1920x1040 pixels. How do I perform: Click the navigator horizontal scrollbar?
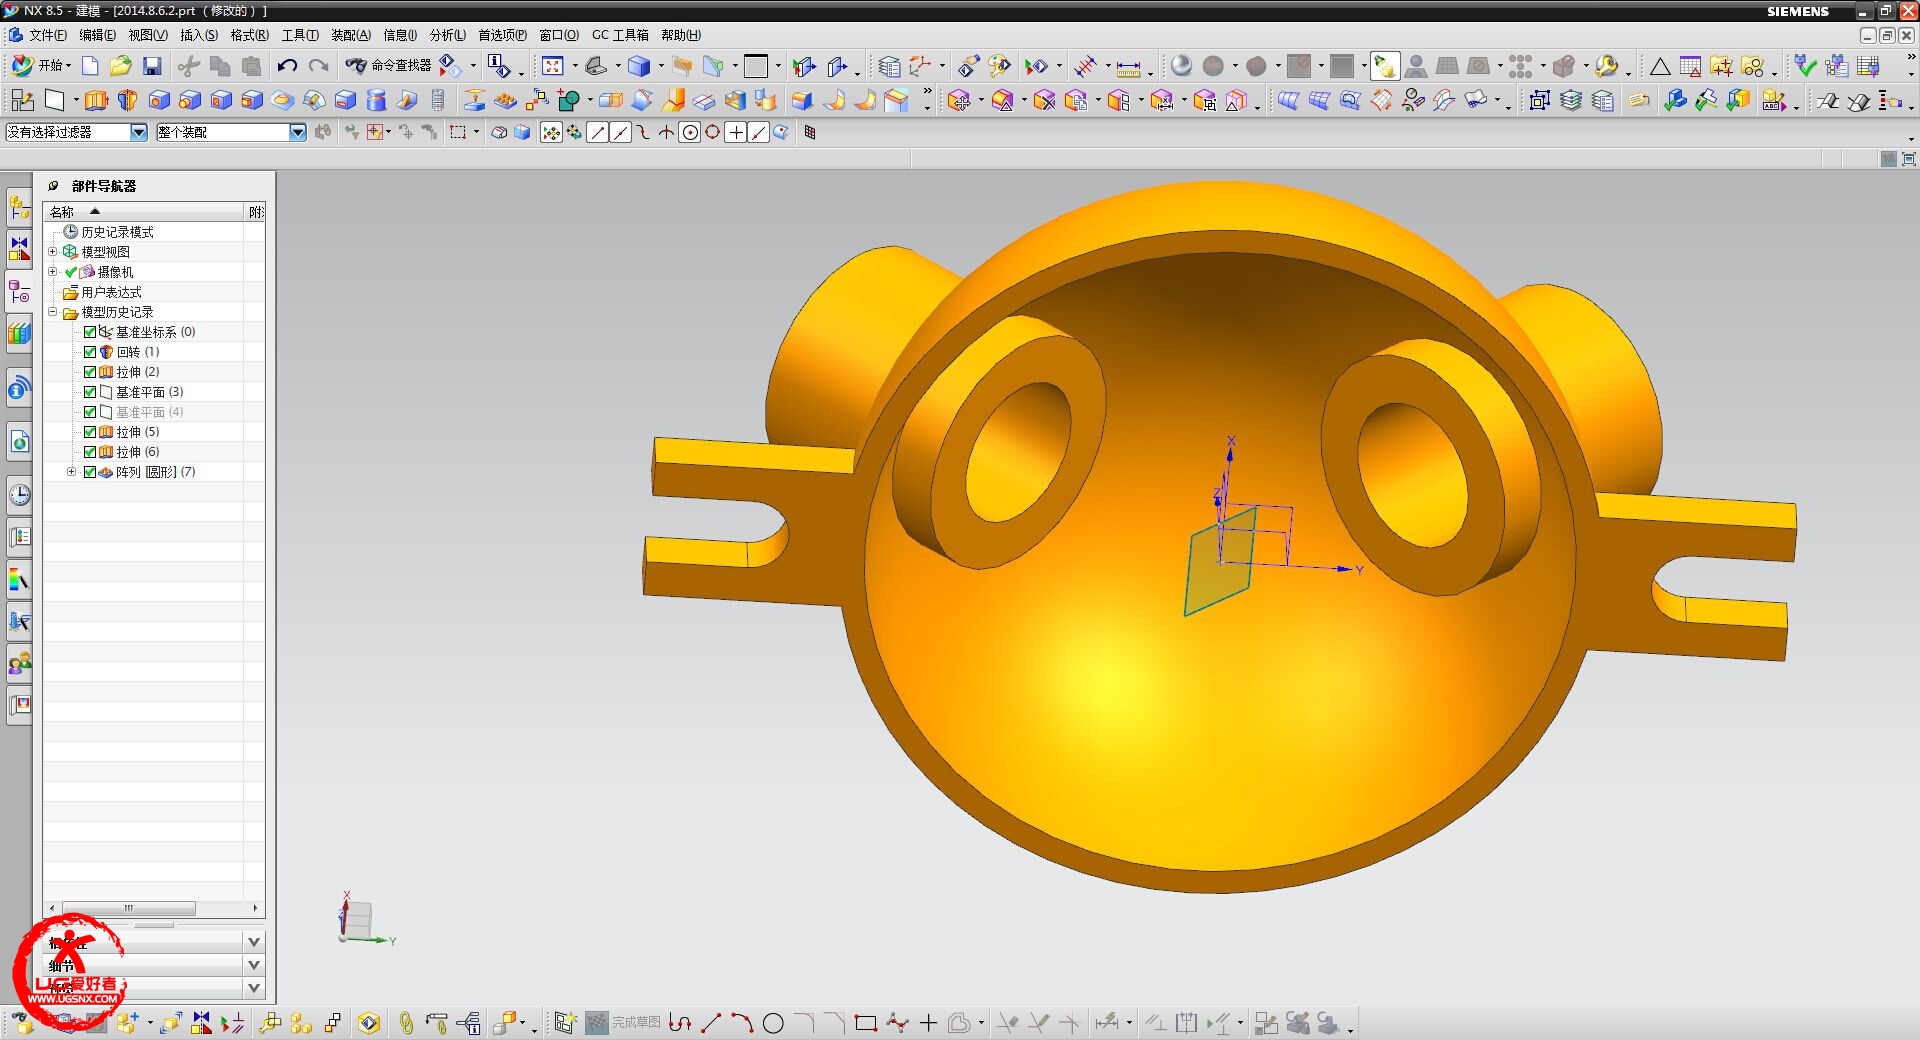click(129, 909)
